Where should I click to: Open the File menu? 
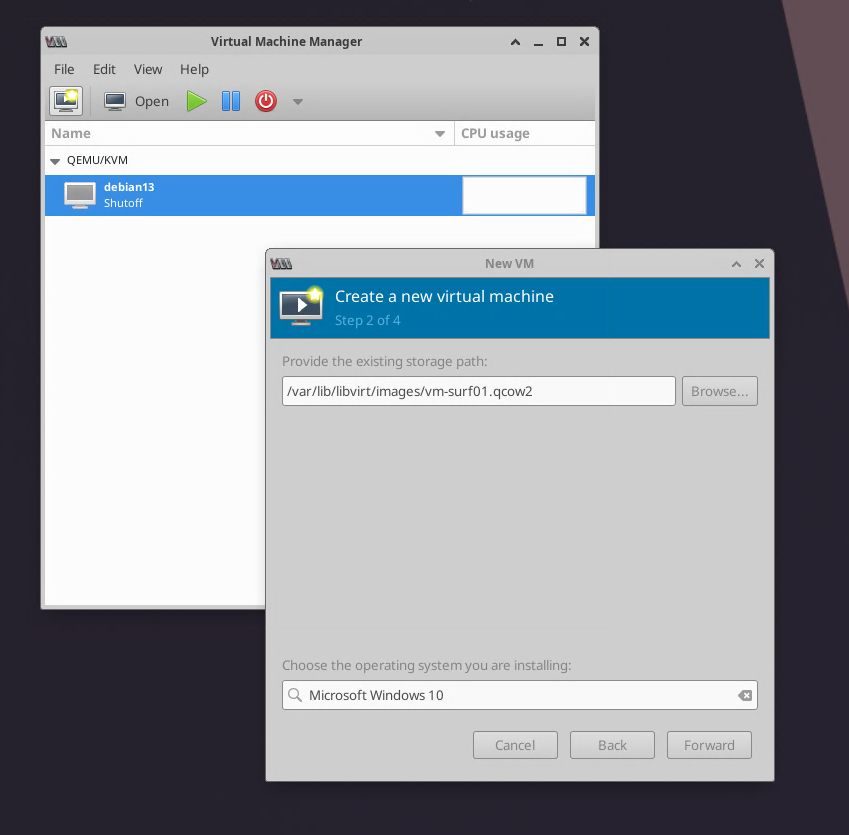64,69
